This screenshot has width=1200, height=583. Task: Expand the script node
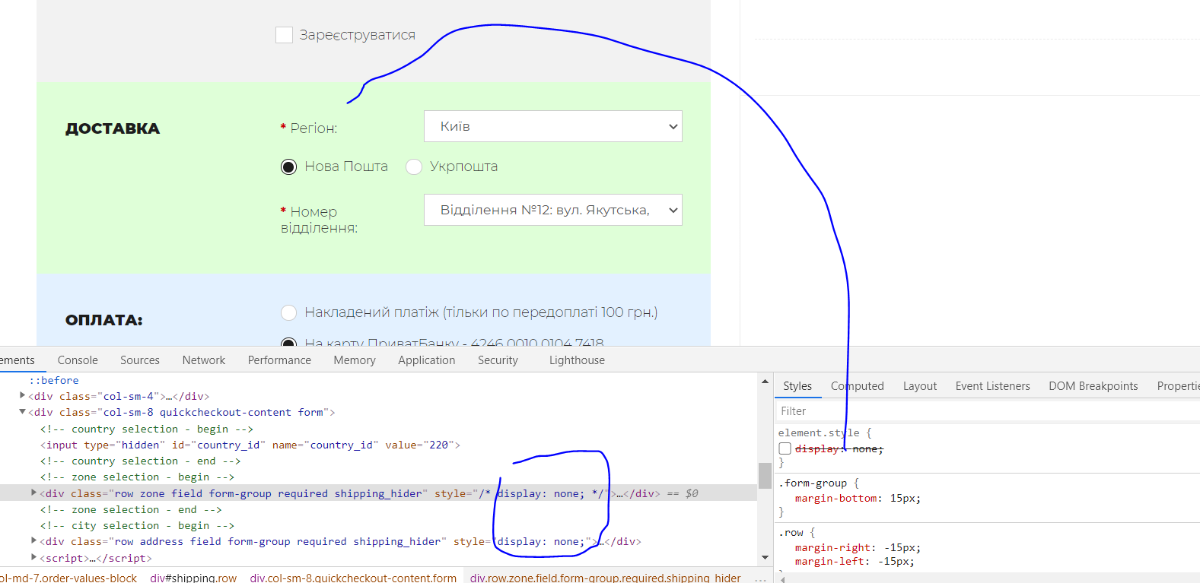pyautogui.click(x=34, y=558)
